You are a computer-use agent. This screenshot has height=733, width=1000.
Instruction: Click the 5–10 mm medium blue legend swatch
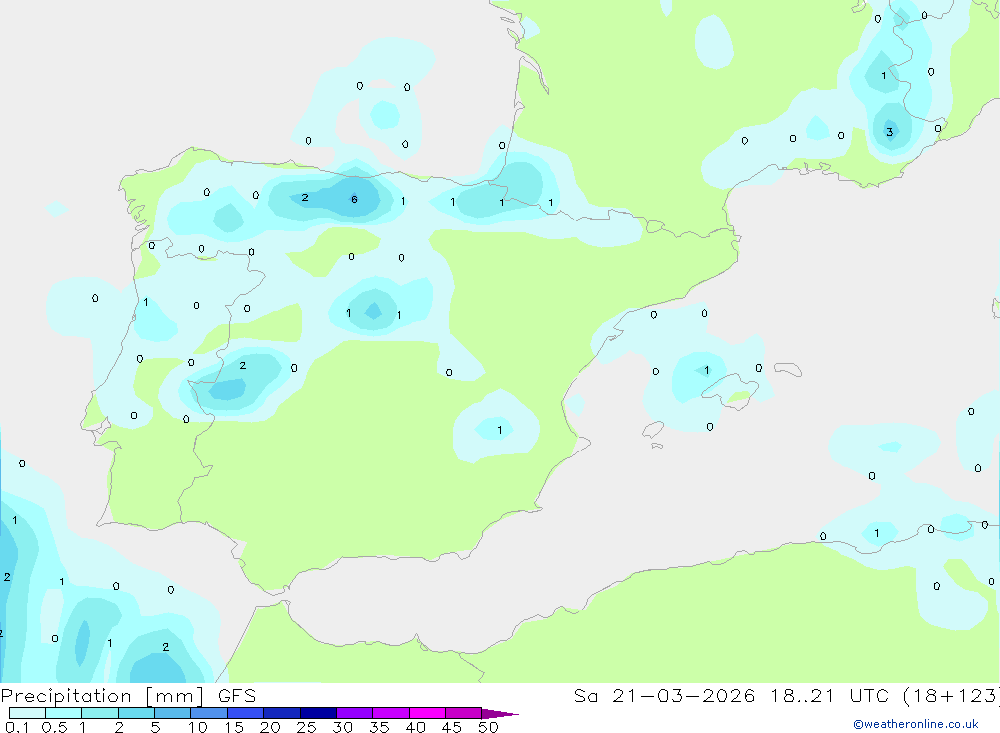click(x=172, y=713)
